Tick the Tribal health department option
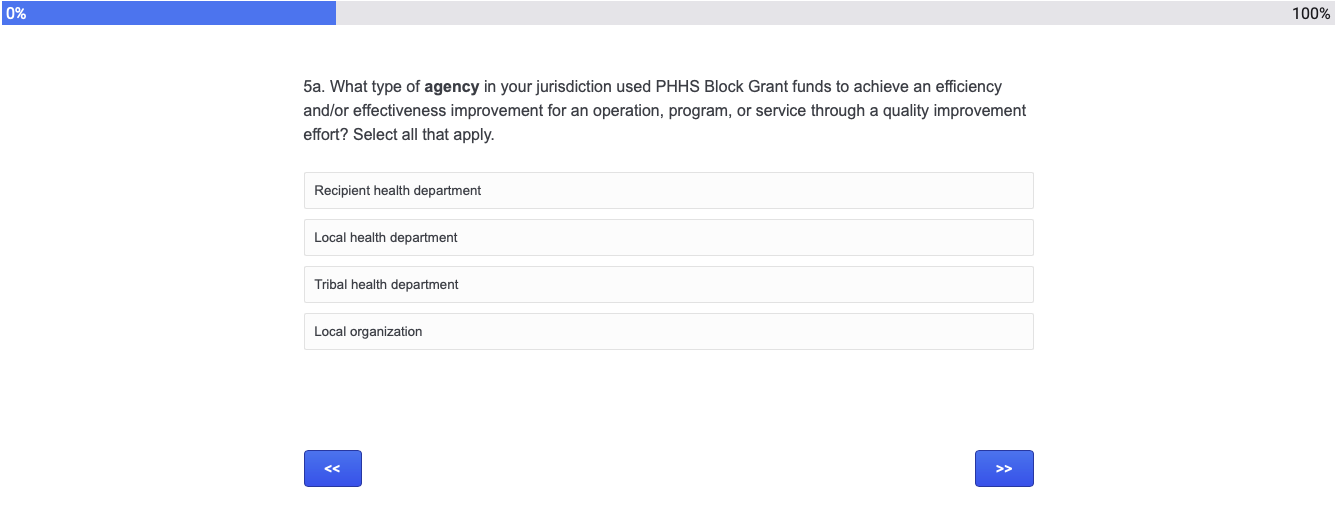This screenshot has width=1337, height=522. 668,284
